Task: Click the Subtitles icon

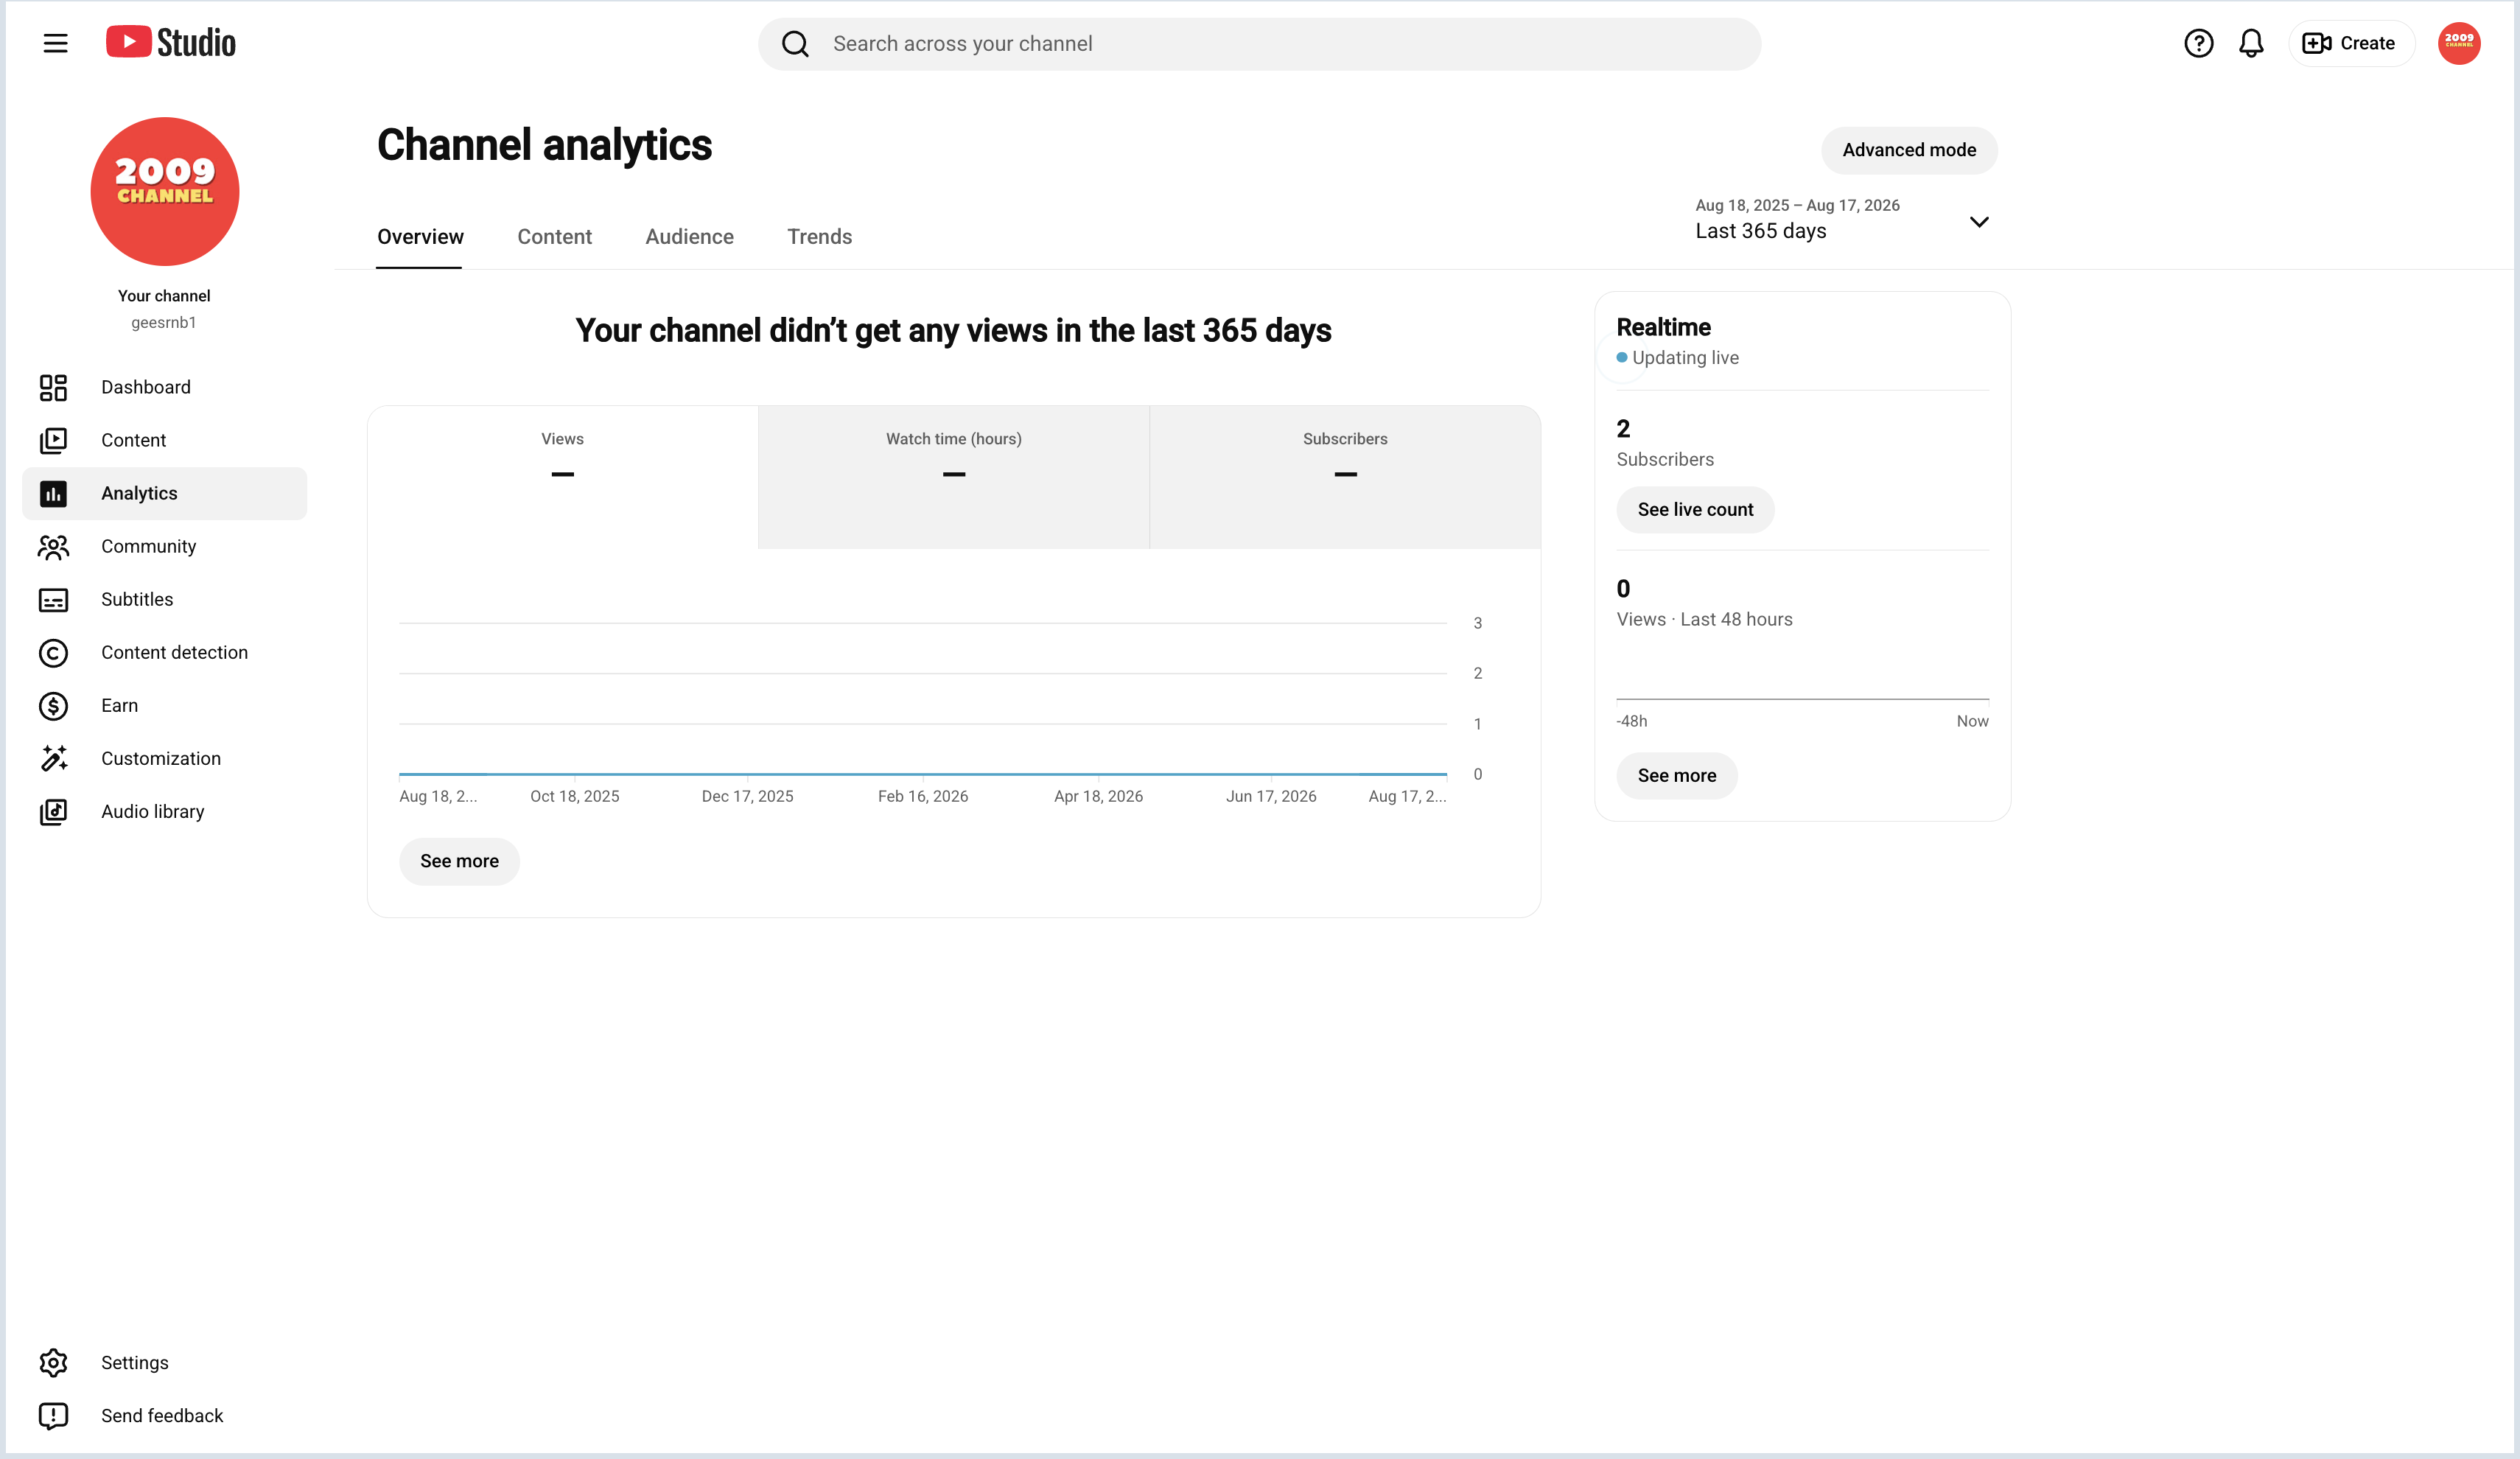Action: (x=53, y=599)
